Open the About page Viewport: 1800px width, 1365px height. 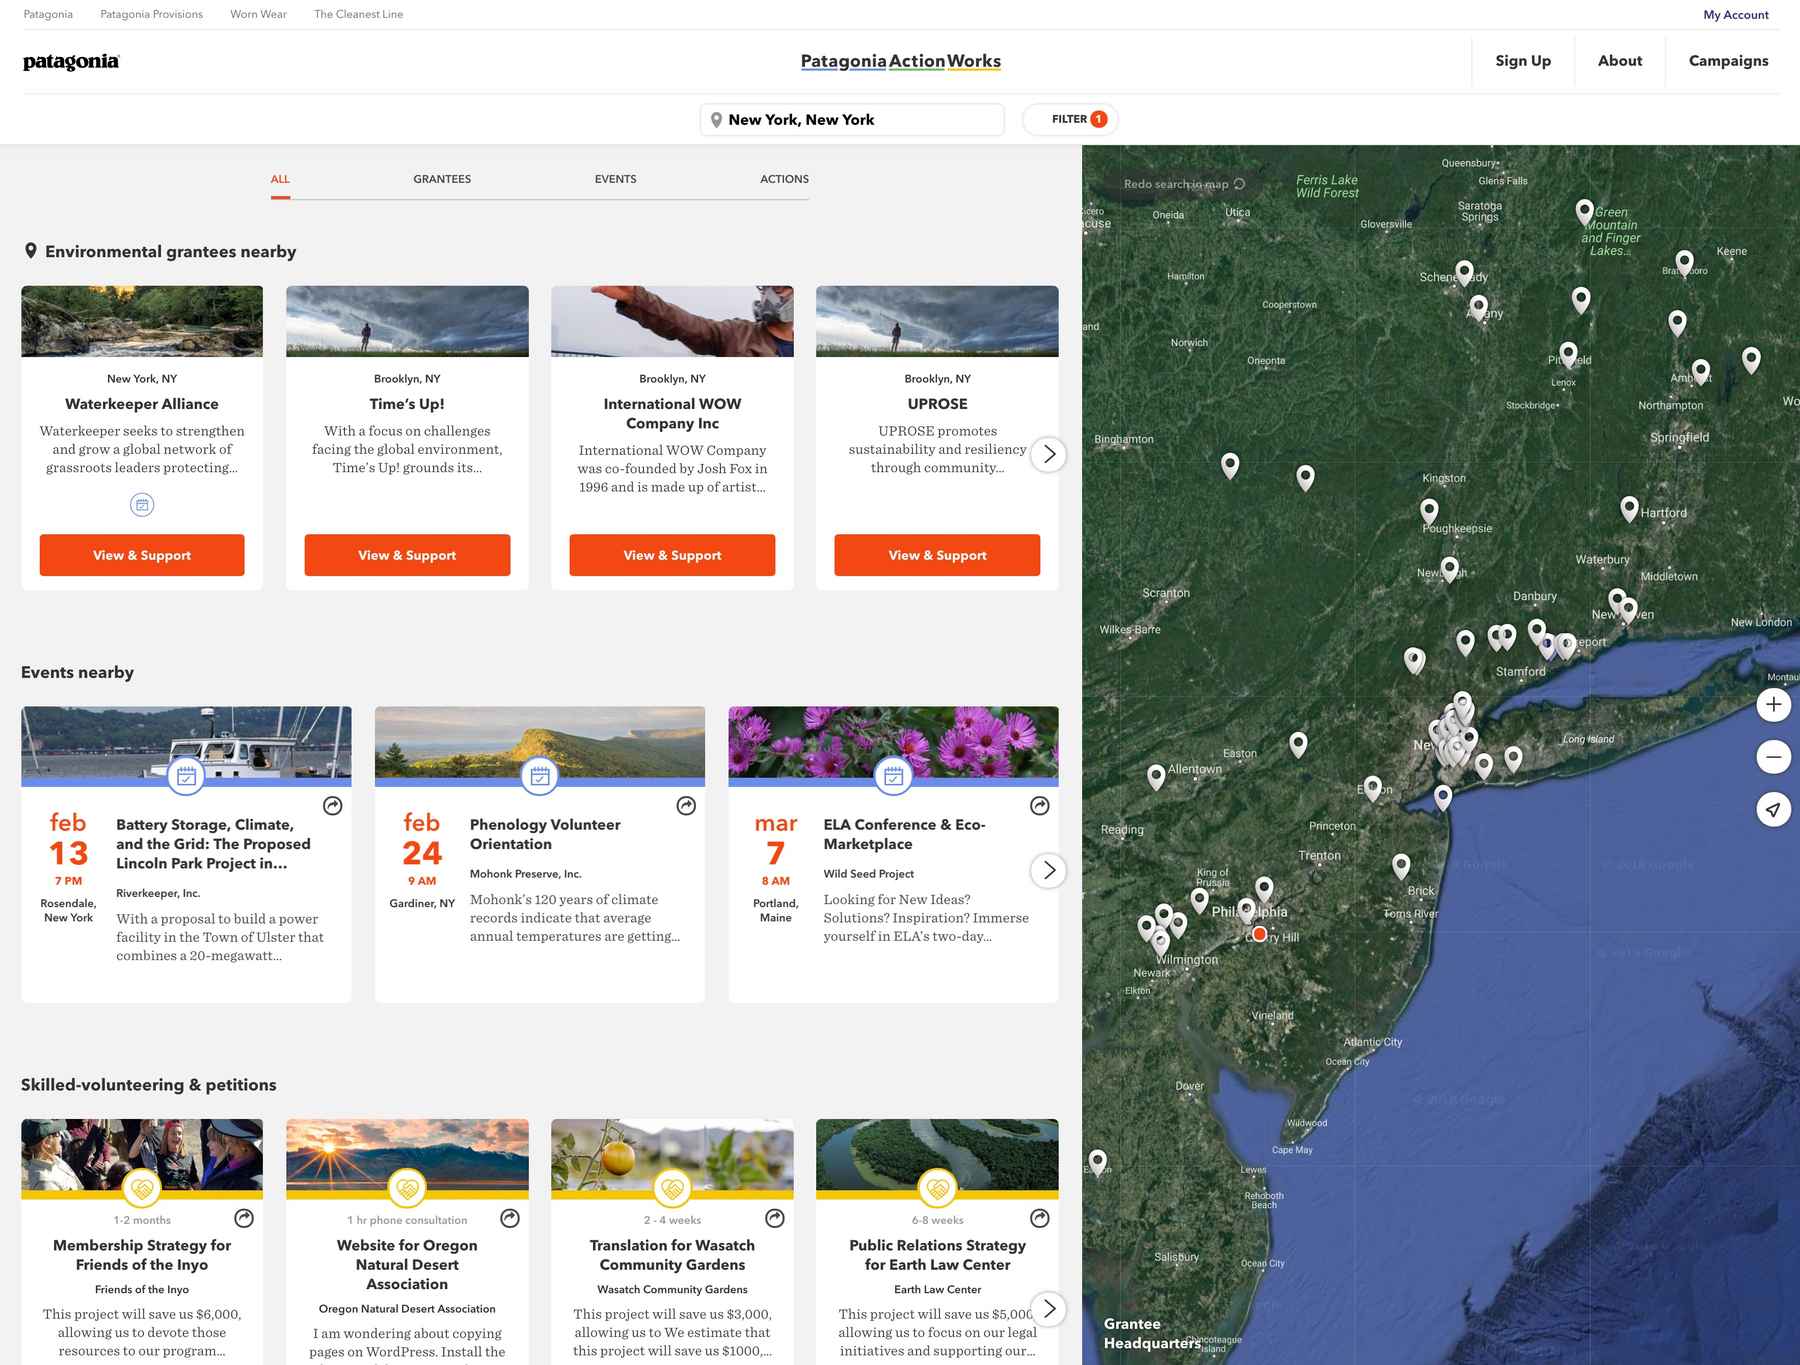1620,61
